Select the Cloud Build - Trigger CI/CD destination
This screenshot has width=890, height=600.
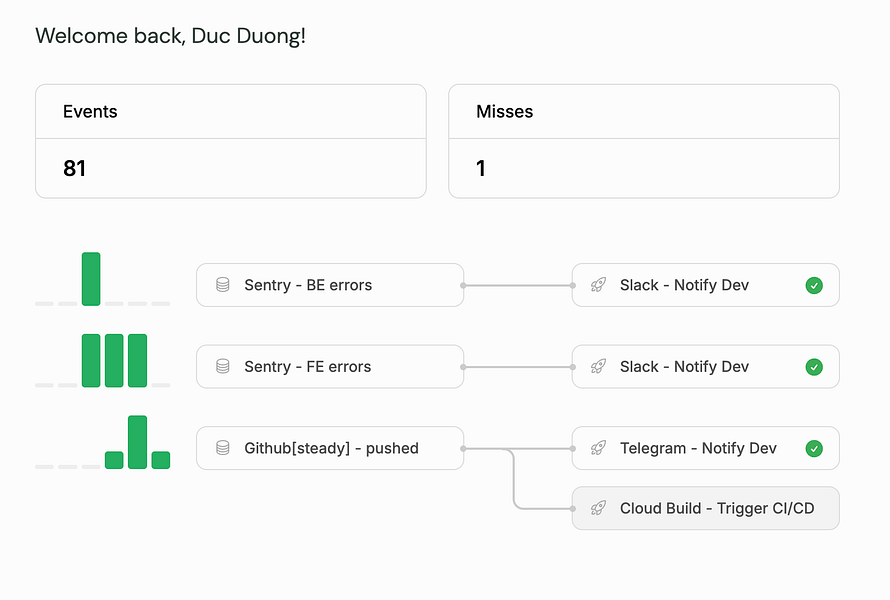coord(706,508)
